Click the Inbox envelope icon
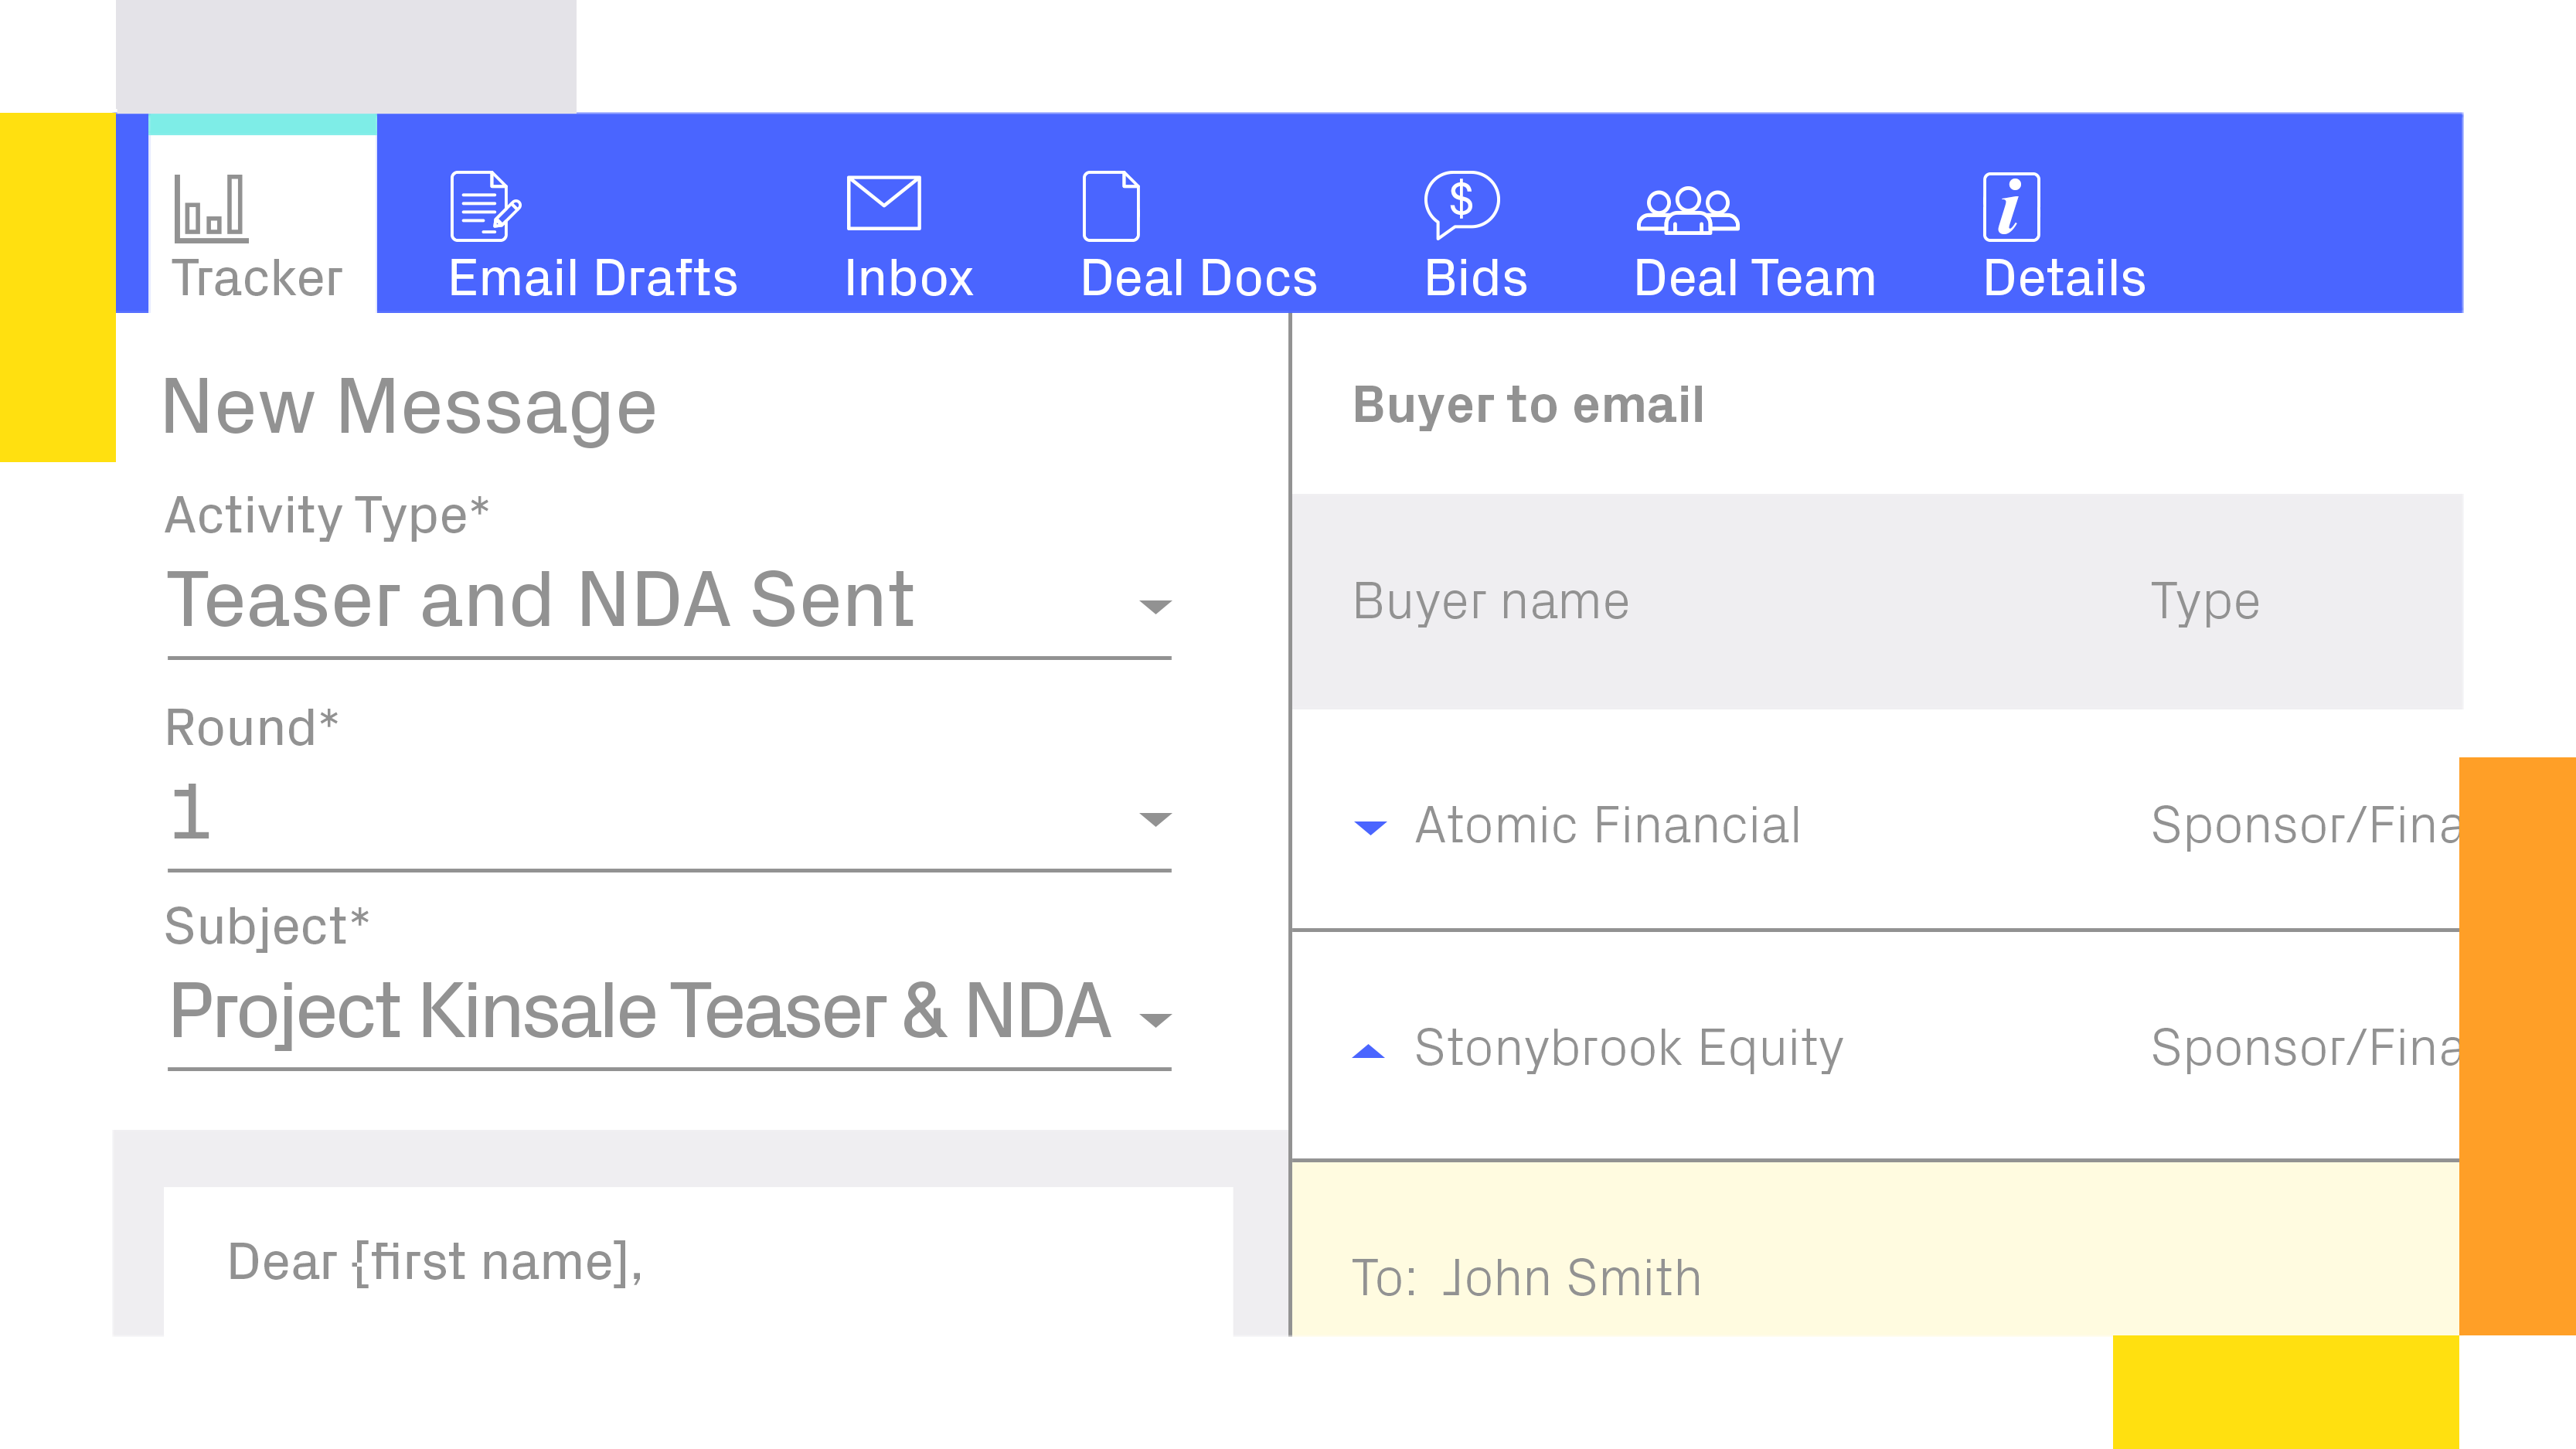This screenshot has width=2576, height=1449. pyautogui.click(x=883, y=203)
